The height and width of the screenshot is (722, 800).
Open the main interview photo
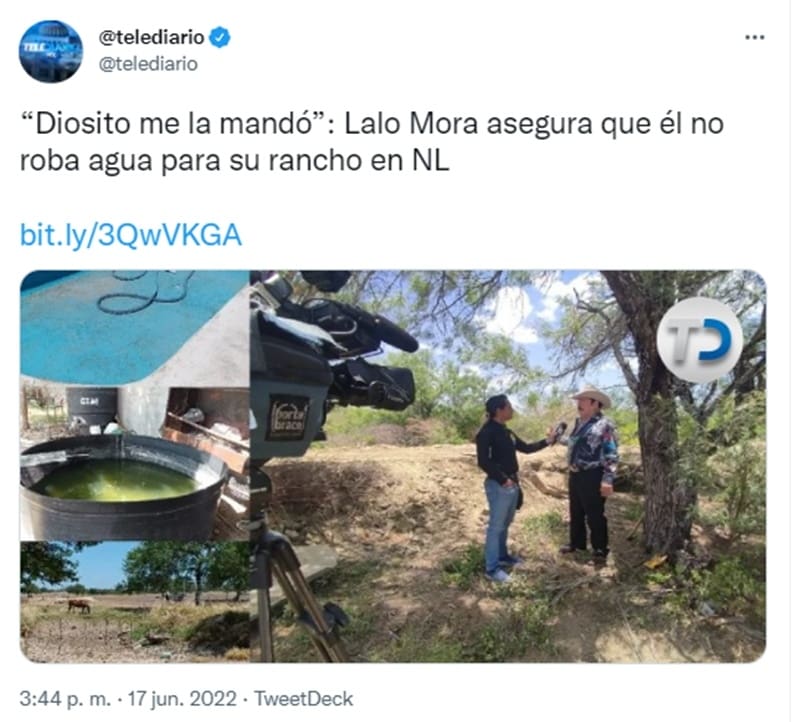point(508,466)
